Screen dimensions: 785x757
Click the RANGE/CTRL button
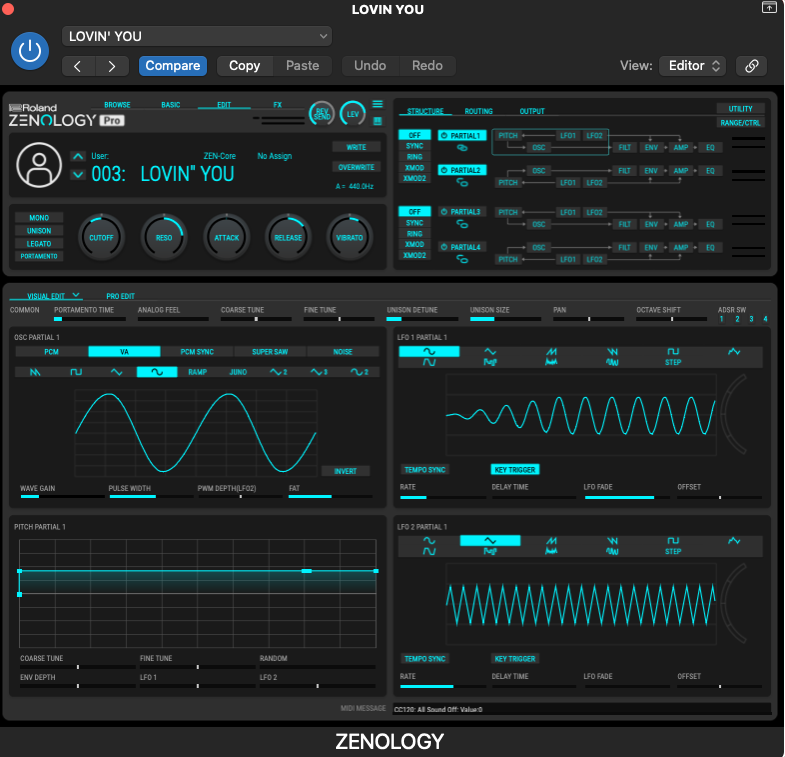click(x=740, y=123)
